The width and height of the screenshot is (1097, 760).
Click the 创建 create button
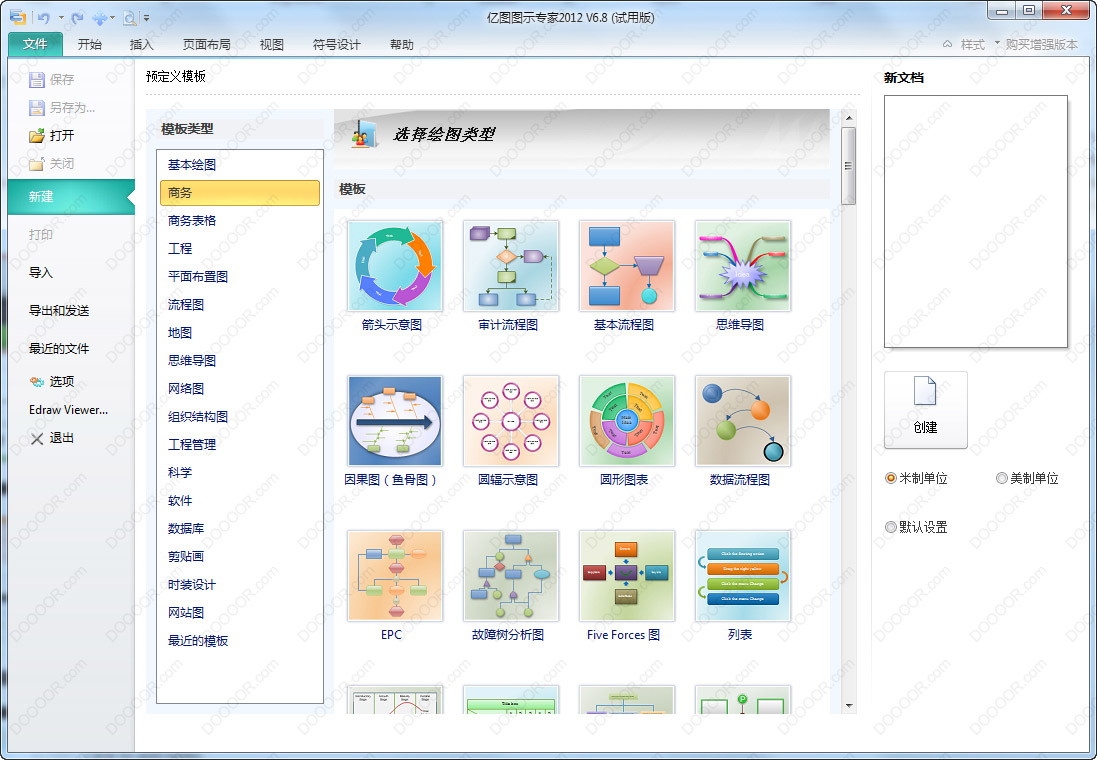pos(926,410)
